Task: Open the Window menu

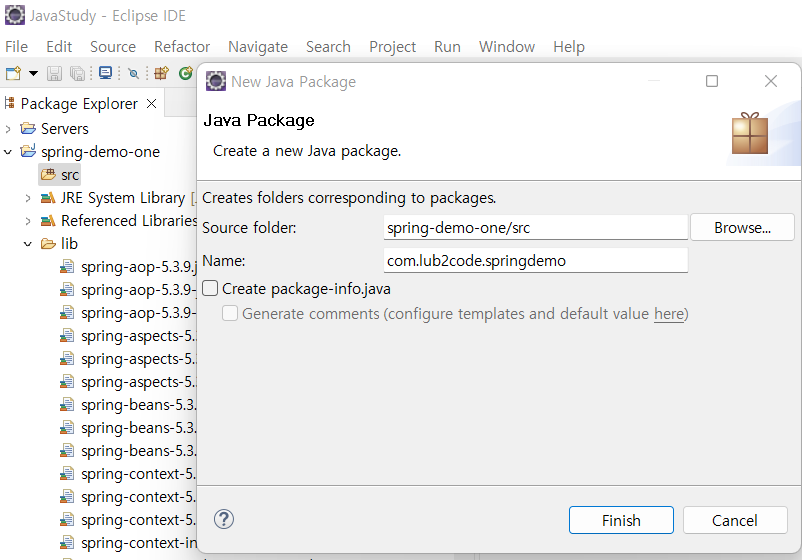Action: (507, 47)
